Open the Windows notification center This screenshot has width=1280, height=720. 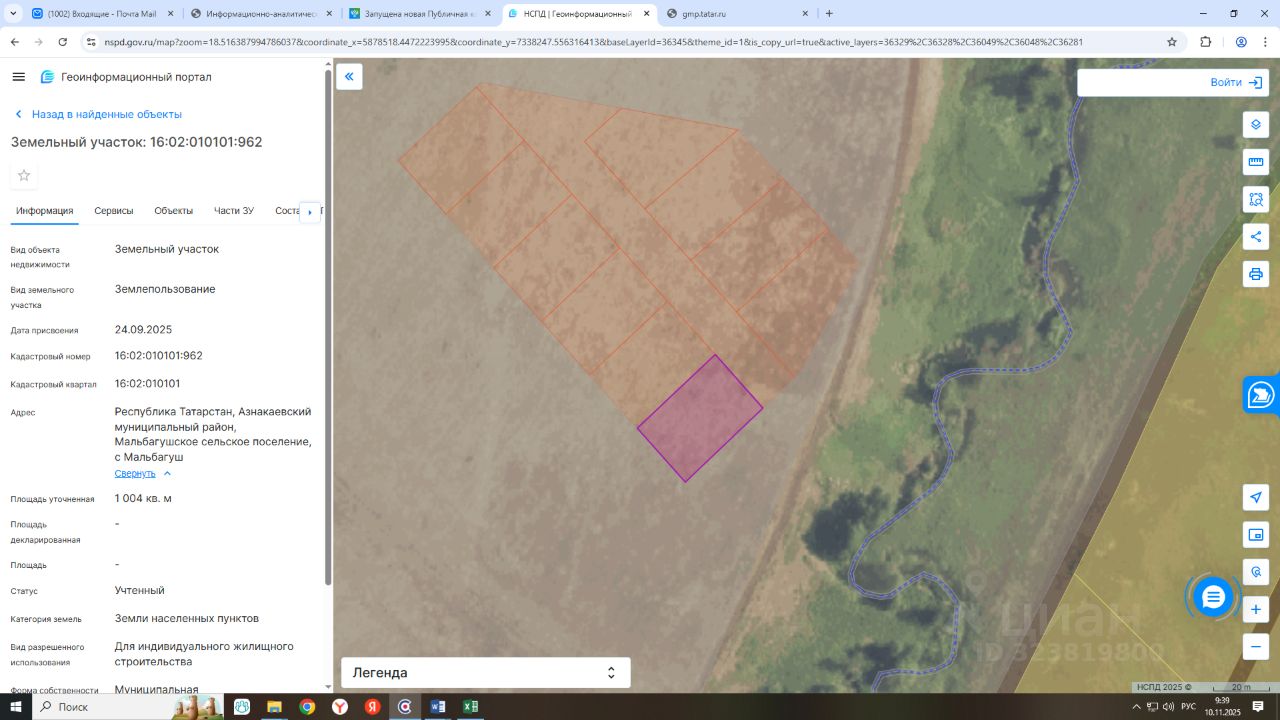(1259, 707)
